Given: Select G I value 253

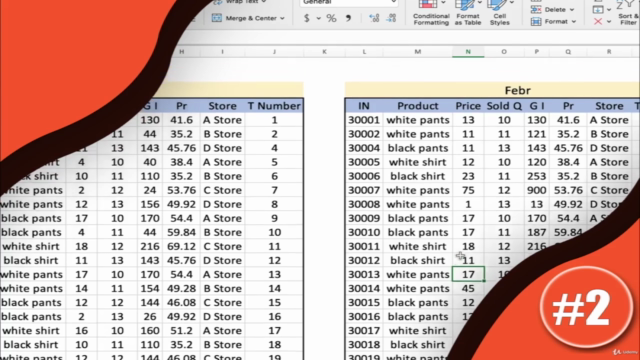Looking at the screenshot, I should [x=537, y=176].
